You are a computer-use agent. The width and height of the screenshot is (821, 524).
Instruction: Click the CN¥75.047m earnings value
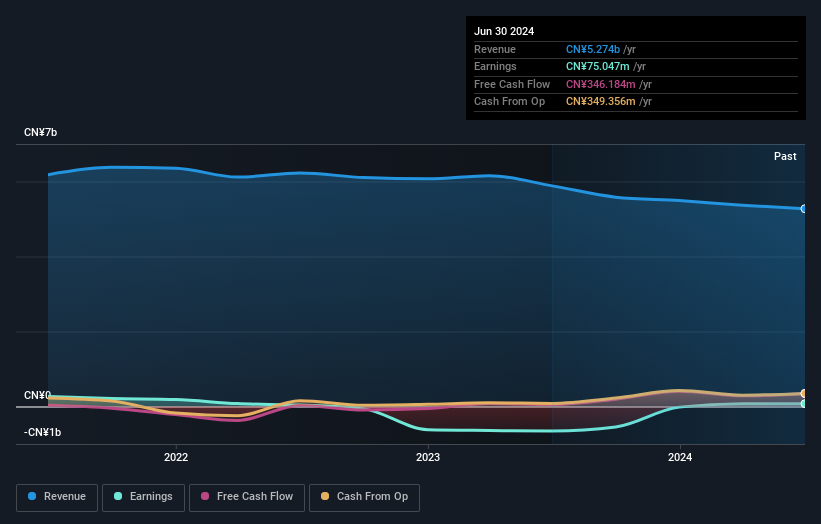pyautogui.click(x=597, y=66)
